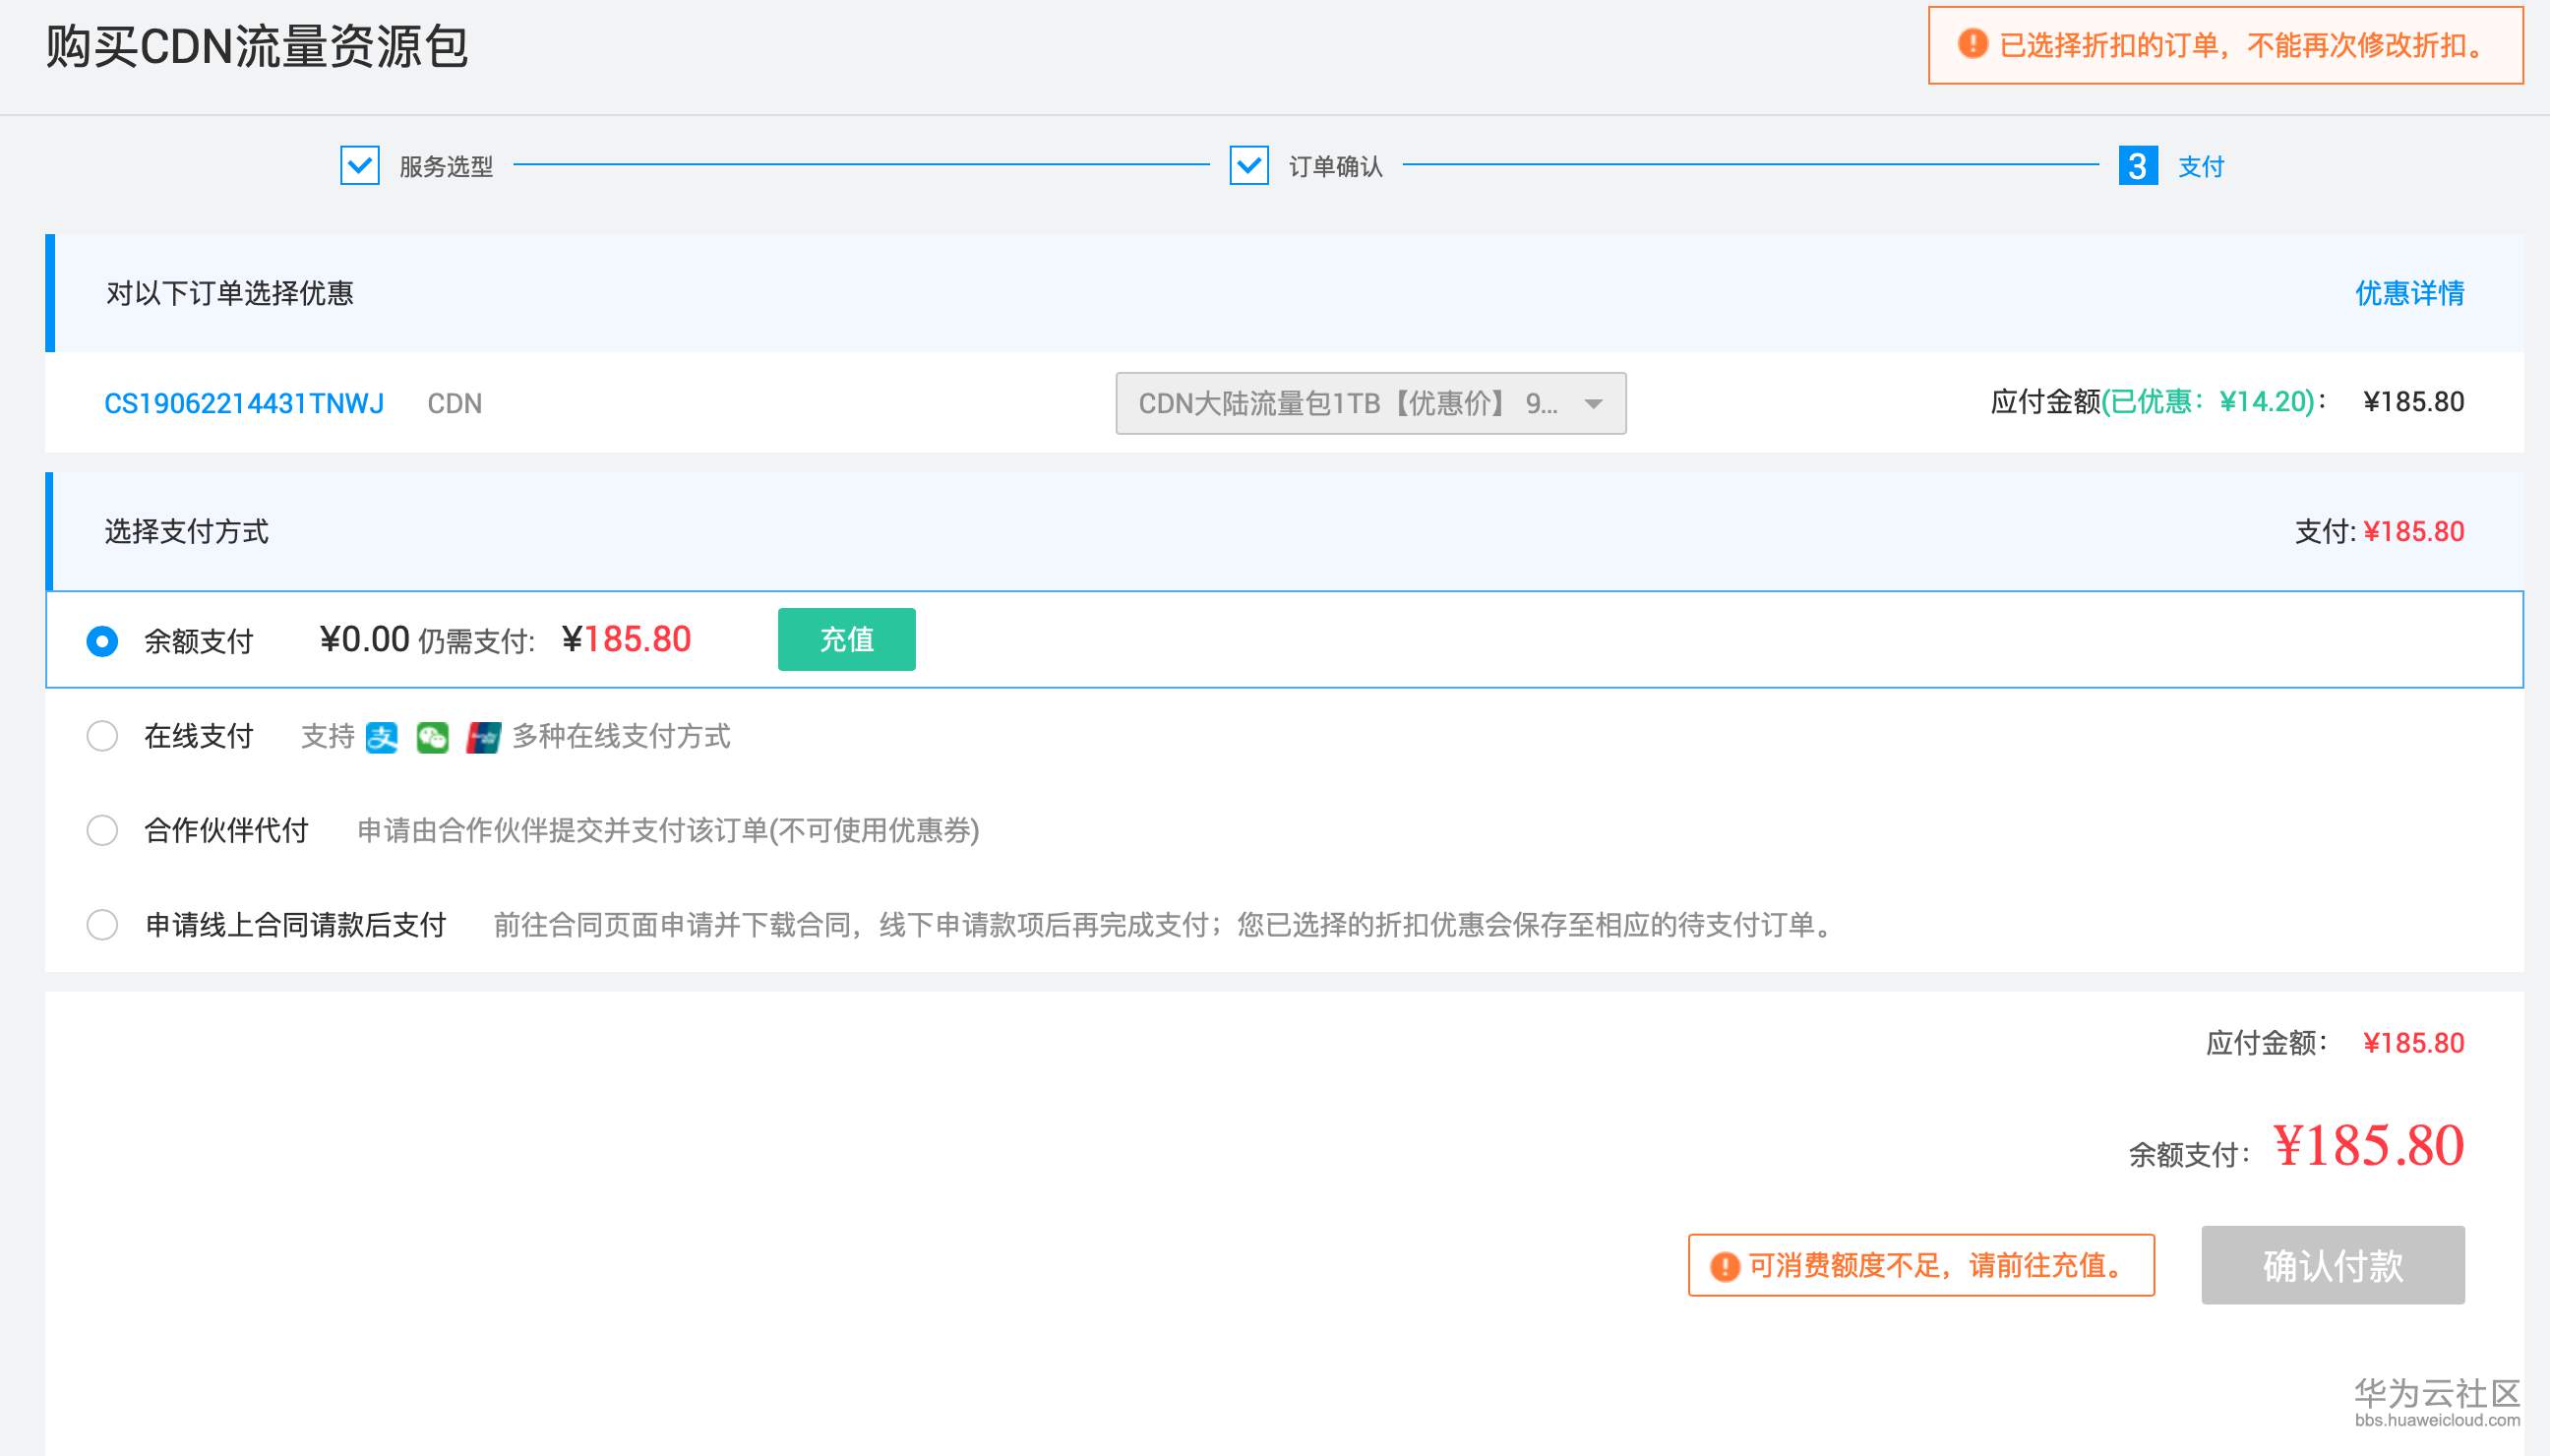The width and height of the screenshot is (2550, 1456).
Task: Click the 充值 recharge button
Action: (x=846, y=639)
